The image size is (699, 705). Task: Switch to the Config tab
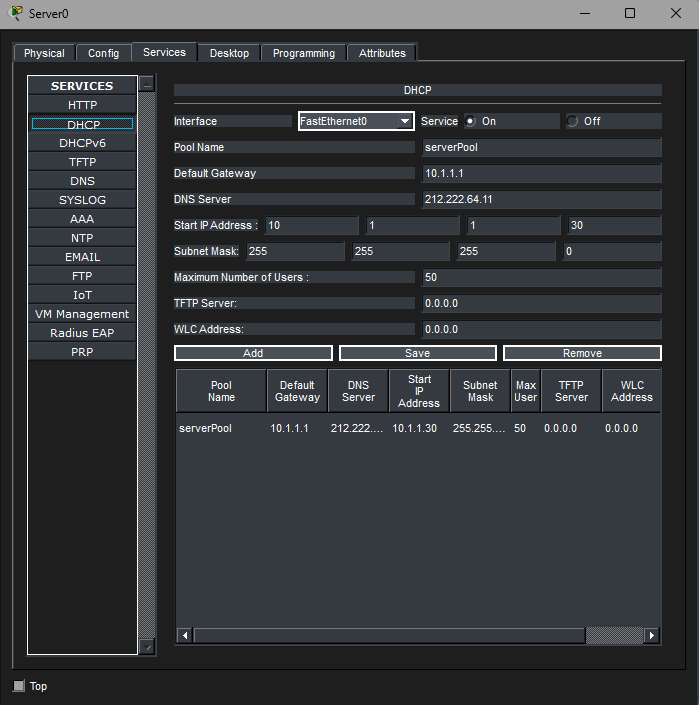[x=103, y=53]
